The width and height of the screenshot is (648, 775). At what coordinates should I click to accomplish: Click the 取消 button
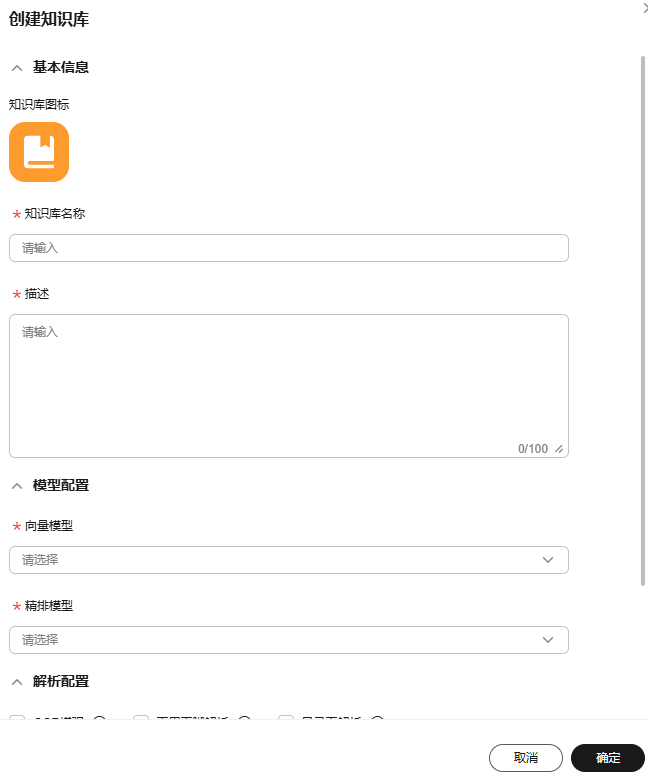pyautogui.click(x=526, y=758)
